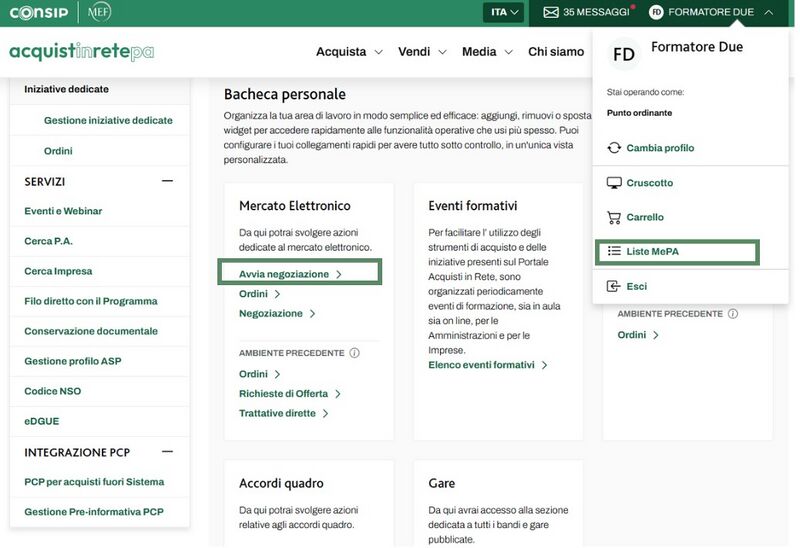This screenshot has width=800, height=548.
Task: Open Elenco eventi formativi link
Action: [487, 365]
